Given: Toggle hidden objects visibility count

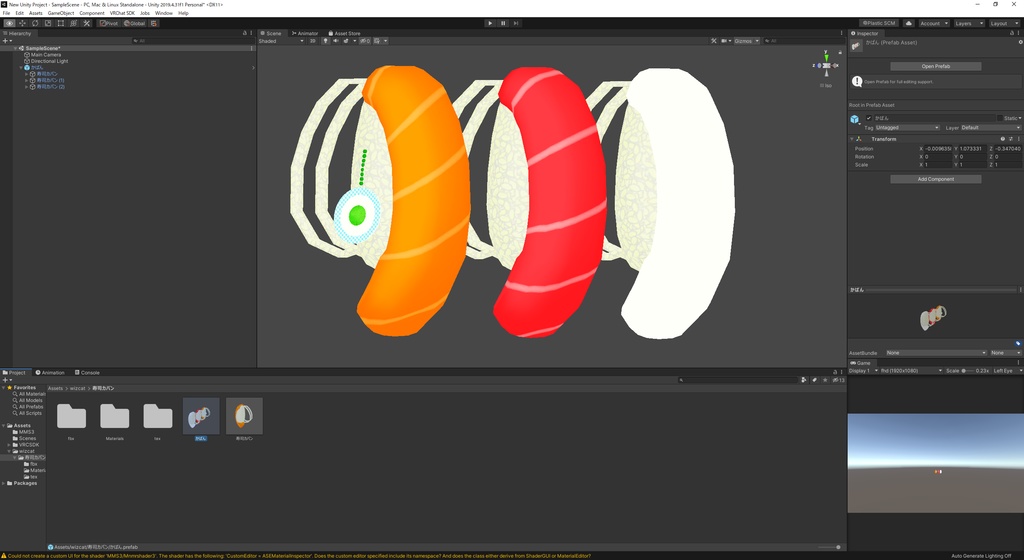Looking at the screenshot, I should (x=365, y=41).
